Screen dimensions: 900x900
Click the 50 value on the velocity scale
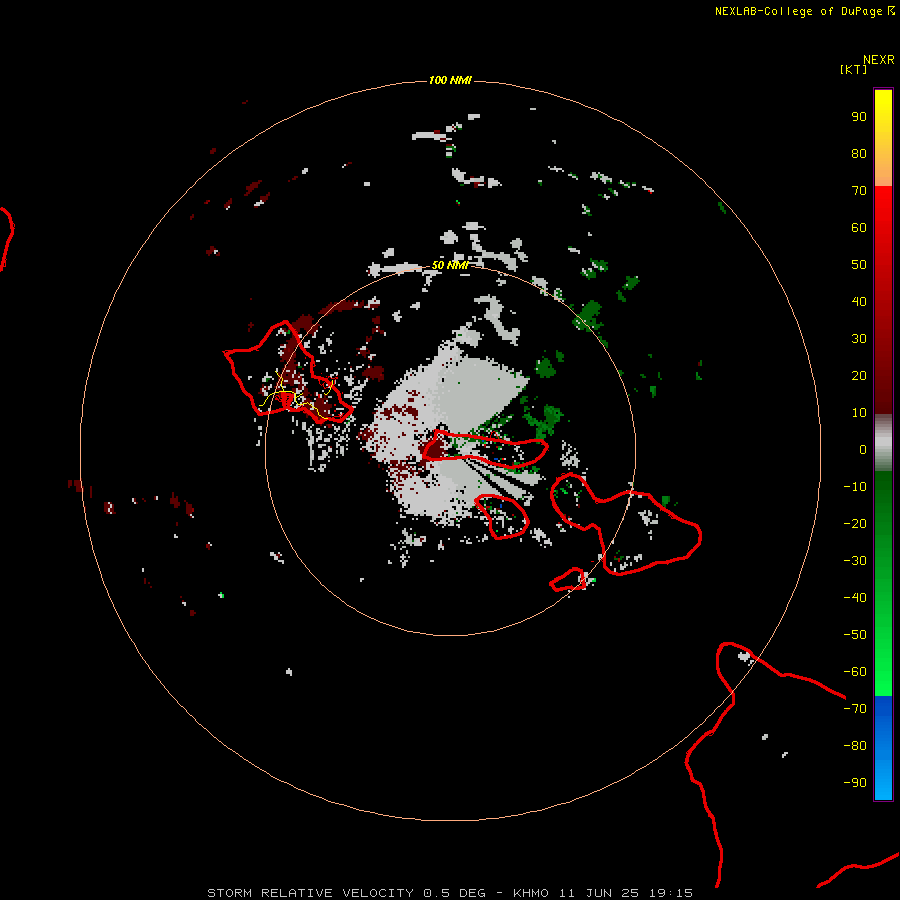(x=859, y=265)
